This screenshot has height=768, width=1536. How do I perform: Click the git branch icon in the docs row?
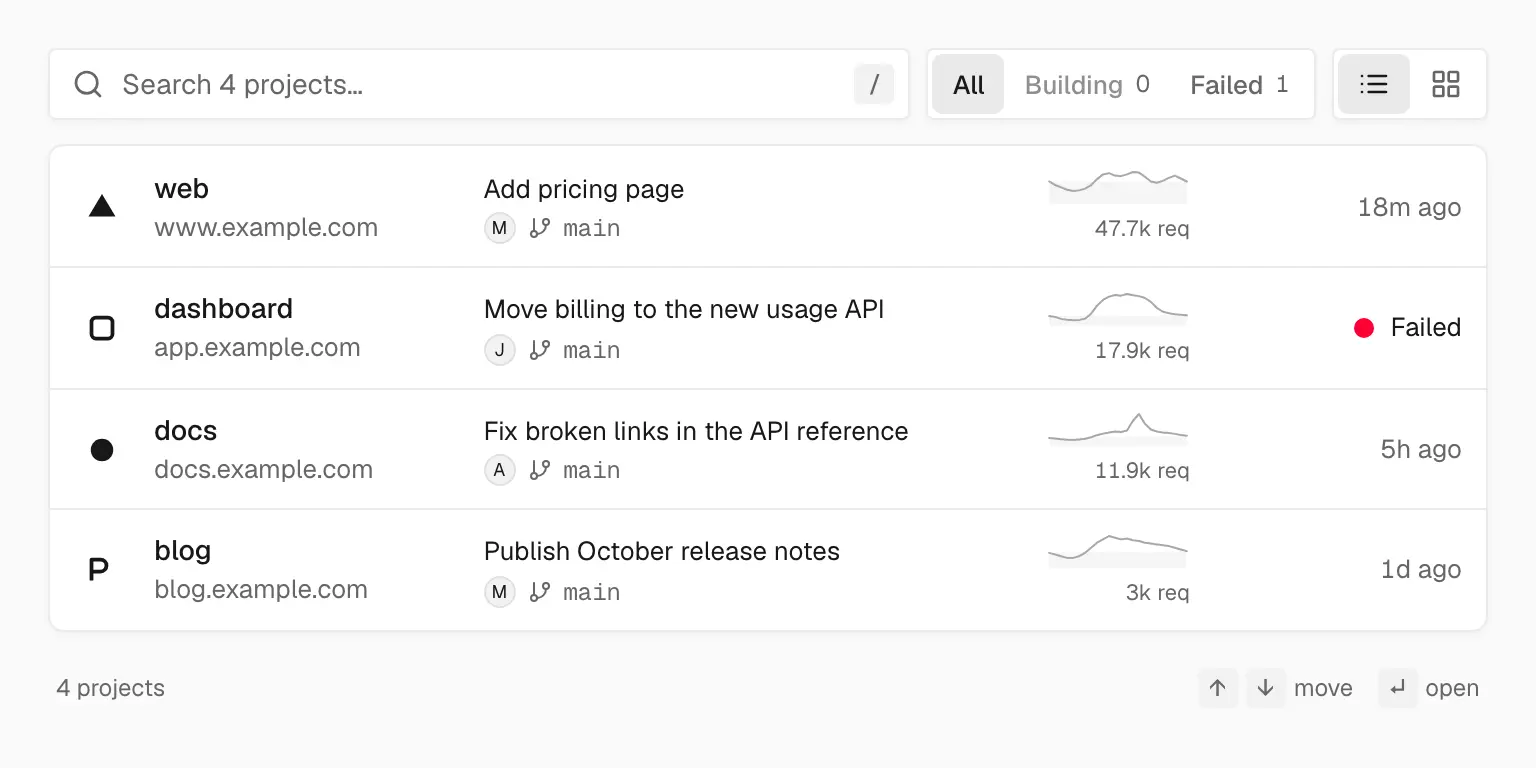point(540,470)
